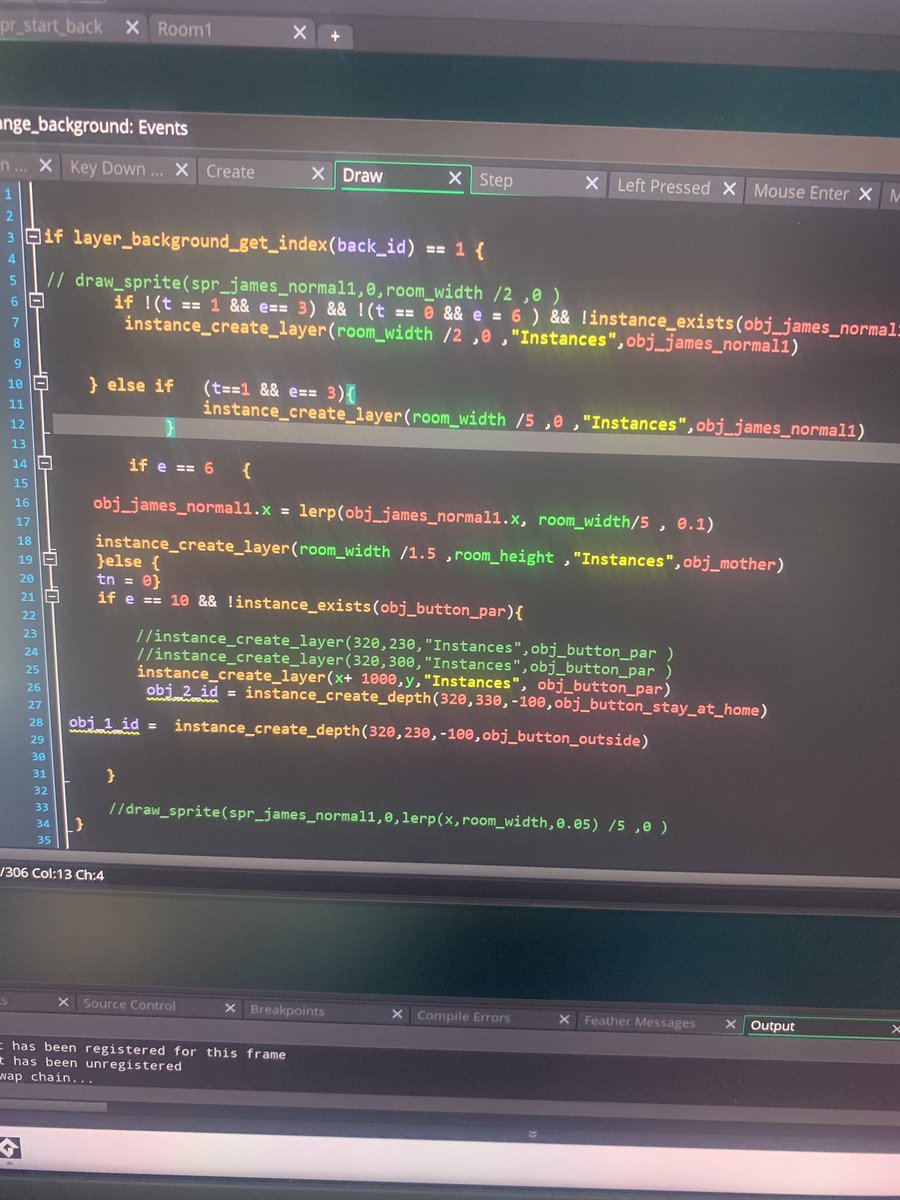Close the Room1 workspace tab
This screenshot has height=1200, width=900.
299,32
